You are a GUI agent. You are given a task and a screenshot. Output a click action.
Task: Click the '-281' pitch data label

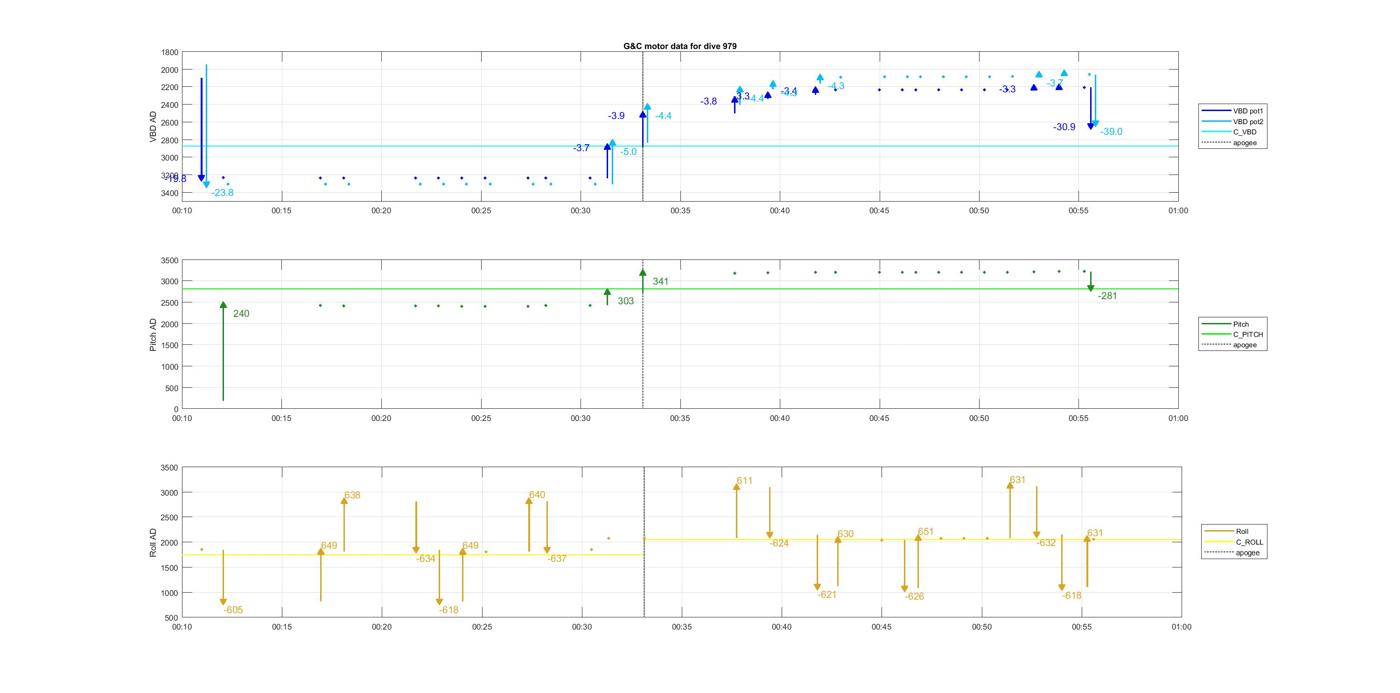coord(1107,296)
